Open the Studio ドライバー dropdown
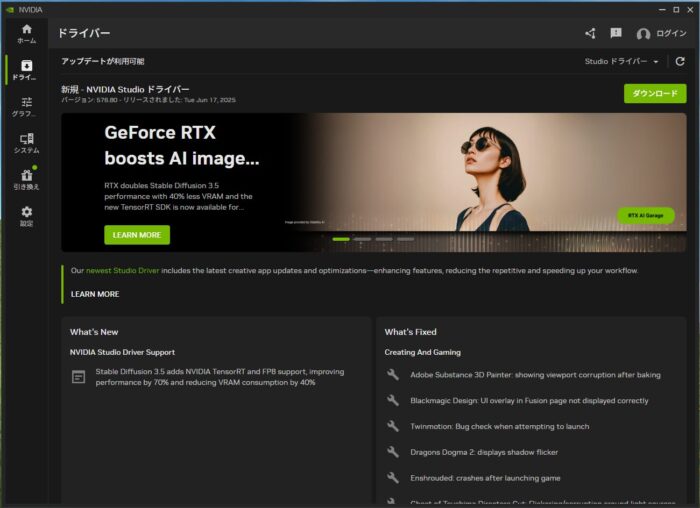 [621, 61]
